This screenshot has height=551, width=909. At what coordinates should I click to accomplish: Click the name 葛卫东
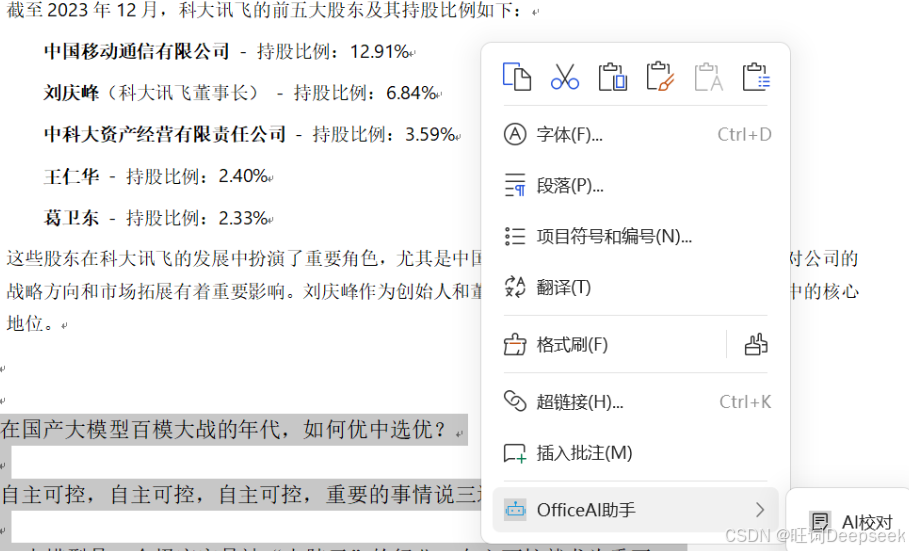click(71, 218)
